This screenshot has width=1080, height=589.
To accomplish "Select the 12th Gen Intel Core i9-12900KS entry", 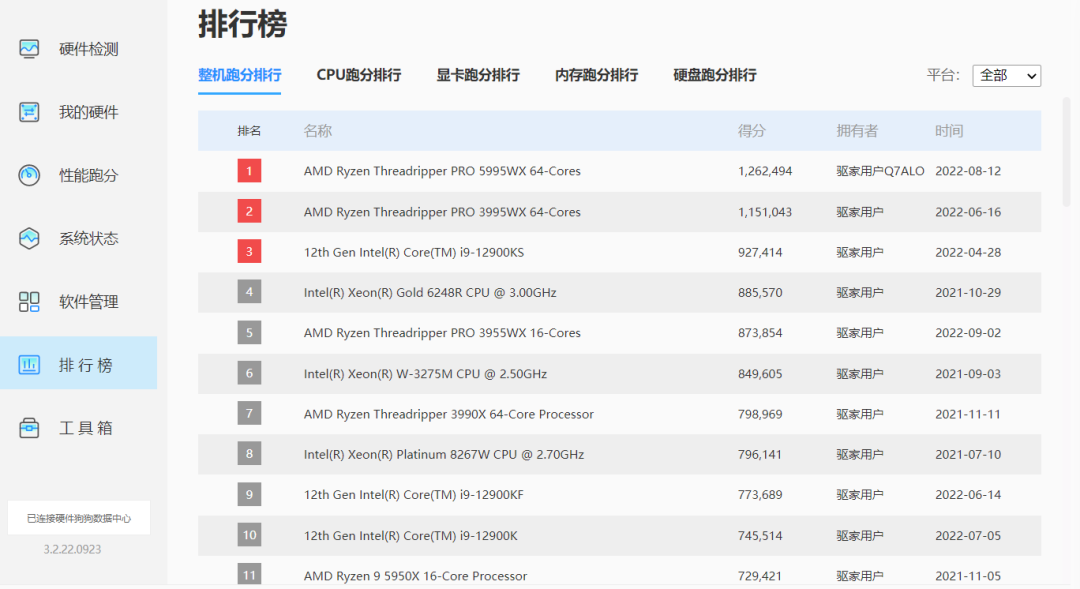I will tap(414, 252).
